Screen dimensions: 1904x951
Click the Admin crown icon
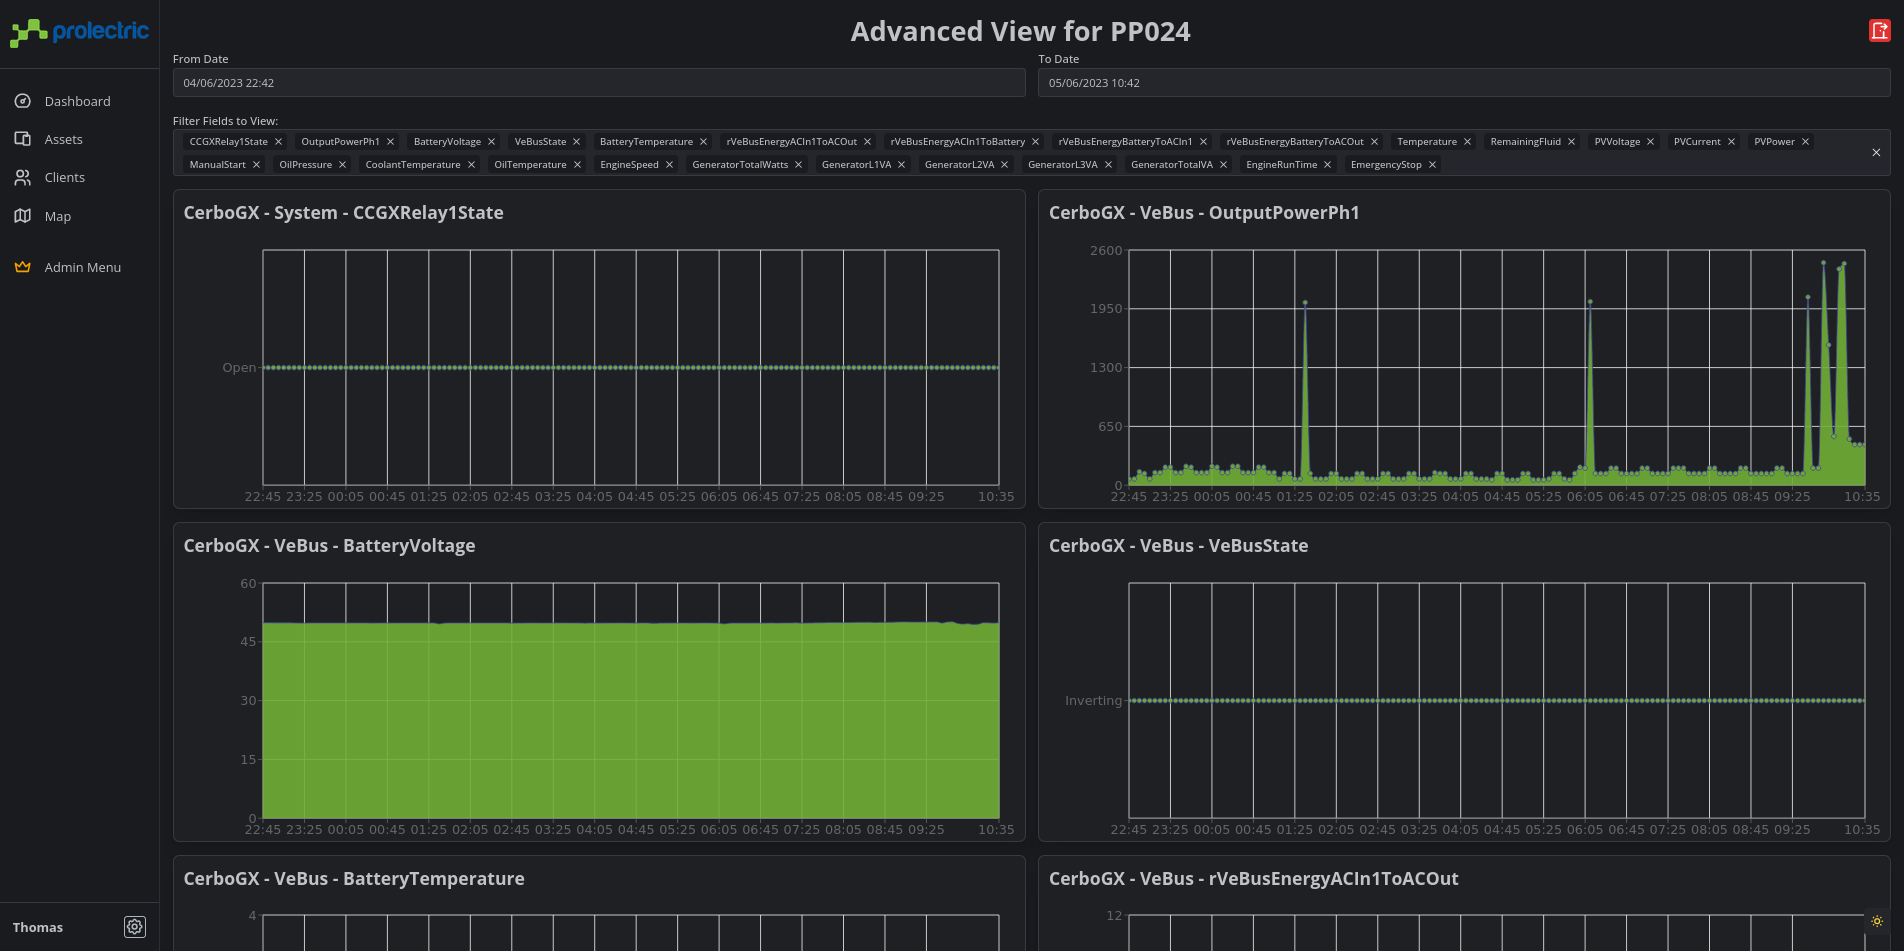point(23,267)
